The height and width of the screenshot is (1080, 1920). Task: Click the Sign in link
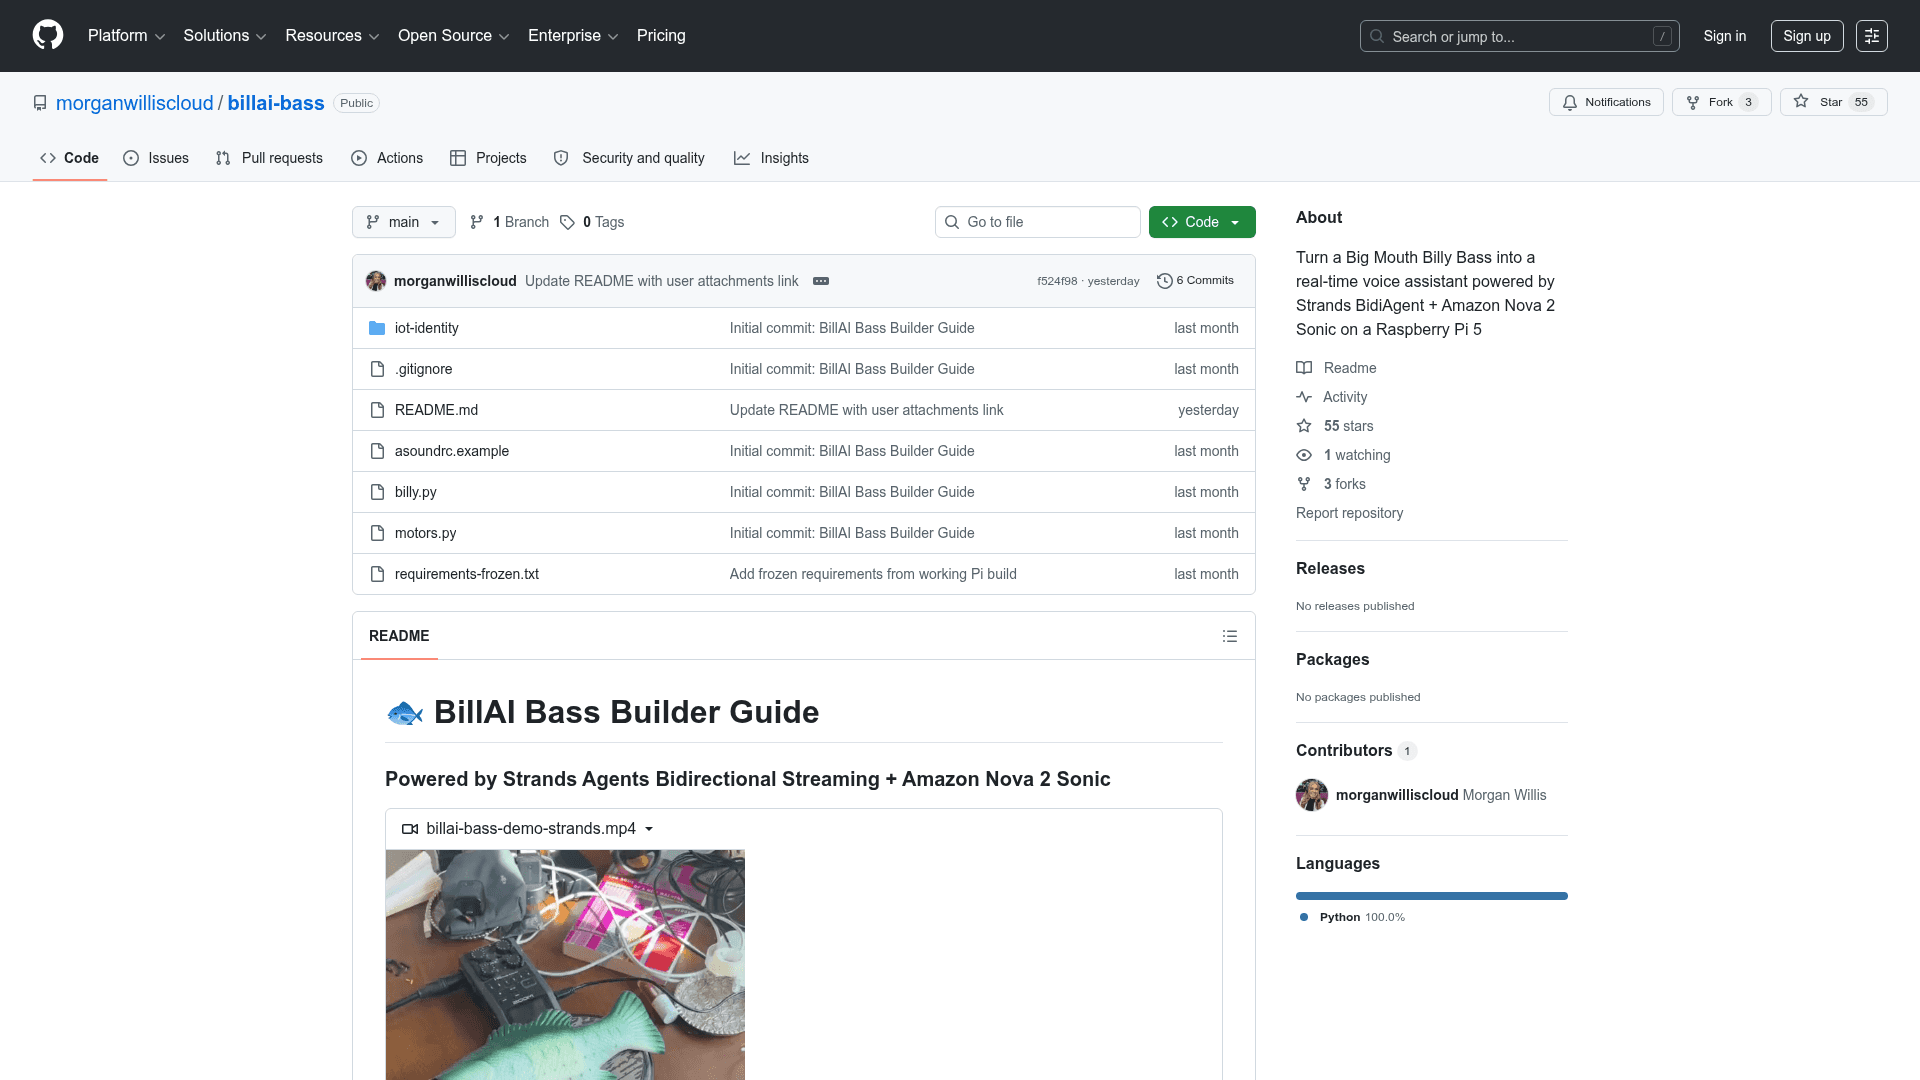[1725, 36]
